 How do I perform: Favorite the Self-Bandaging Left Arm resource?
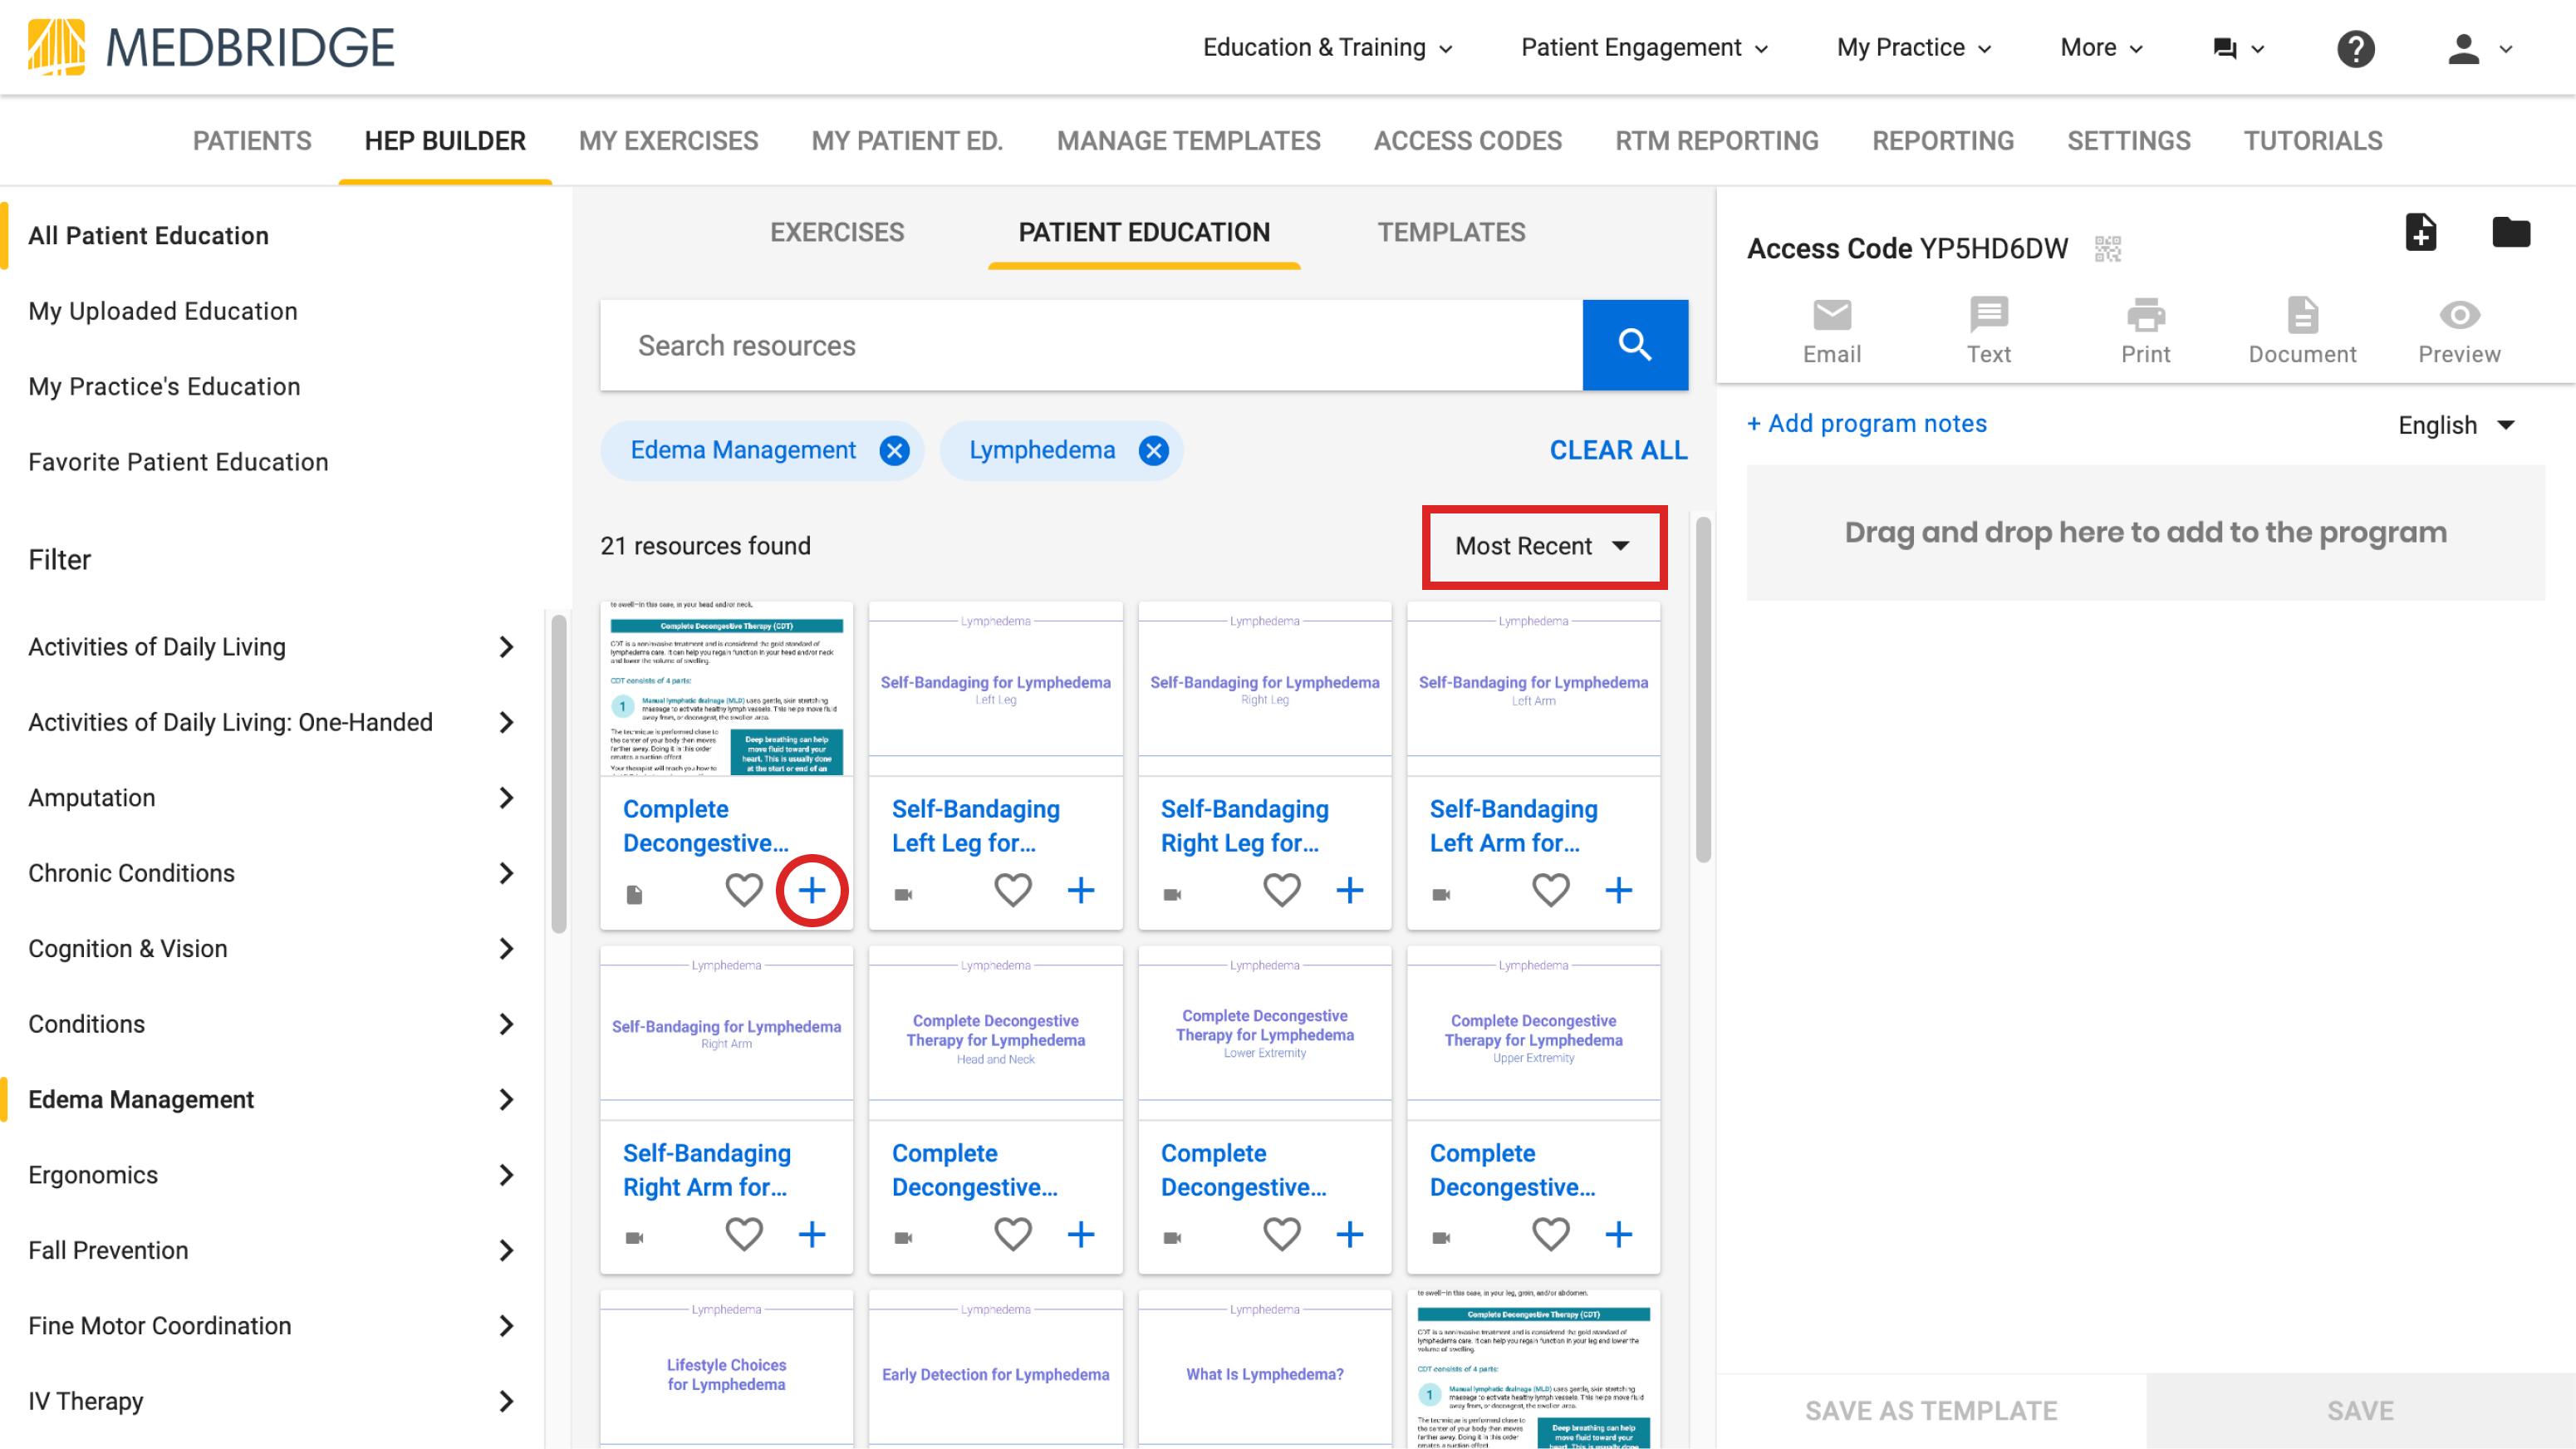[x=1551, y=890]
